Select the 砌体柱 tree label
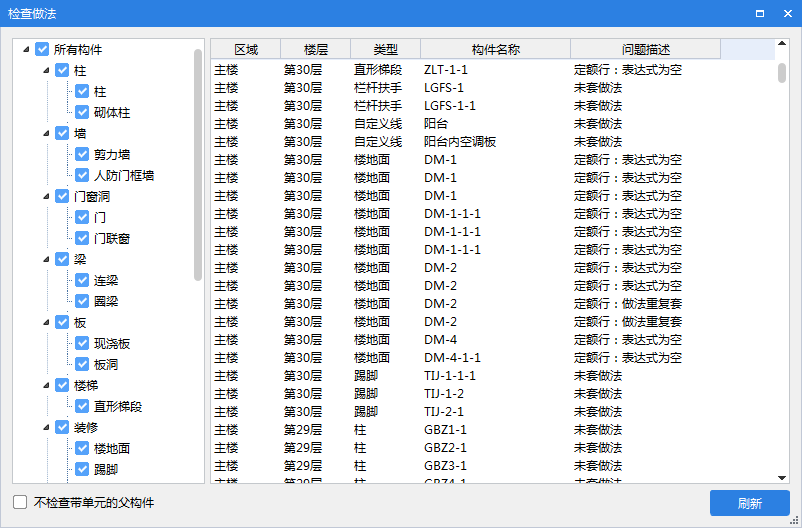 coord(112,113)
